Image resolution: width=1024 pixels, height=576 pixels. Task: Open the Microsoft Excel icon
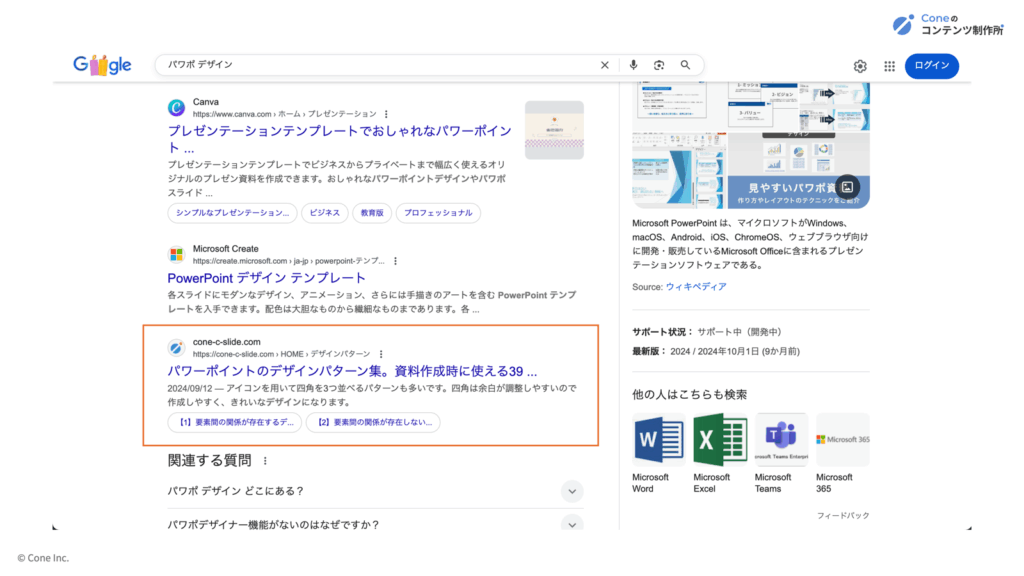(x=720, y=439)
